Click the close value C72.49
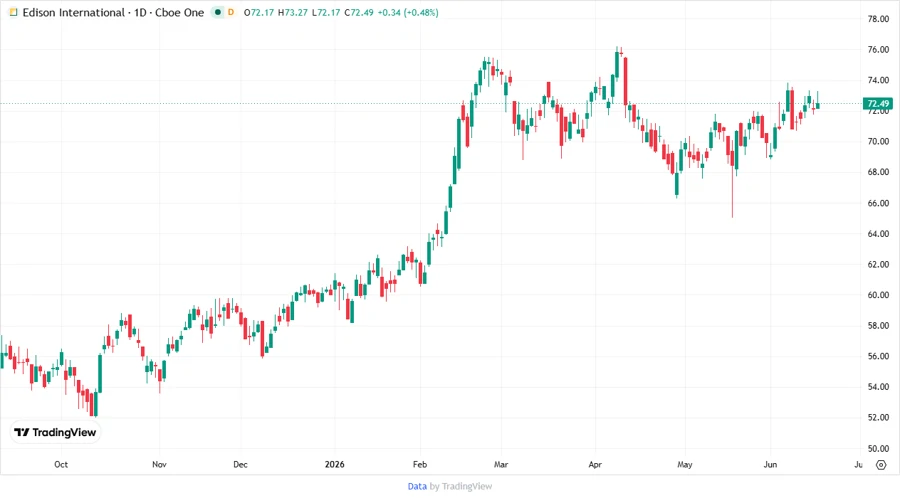The width and height of the screenshot is (900, 498). coord(359,13)
